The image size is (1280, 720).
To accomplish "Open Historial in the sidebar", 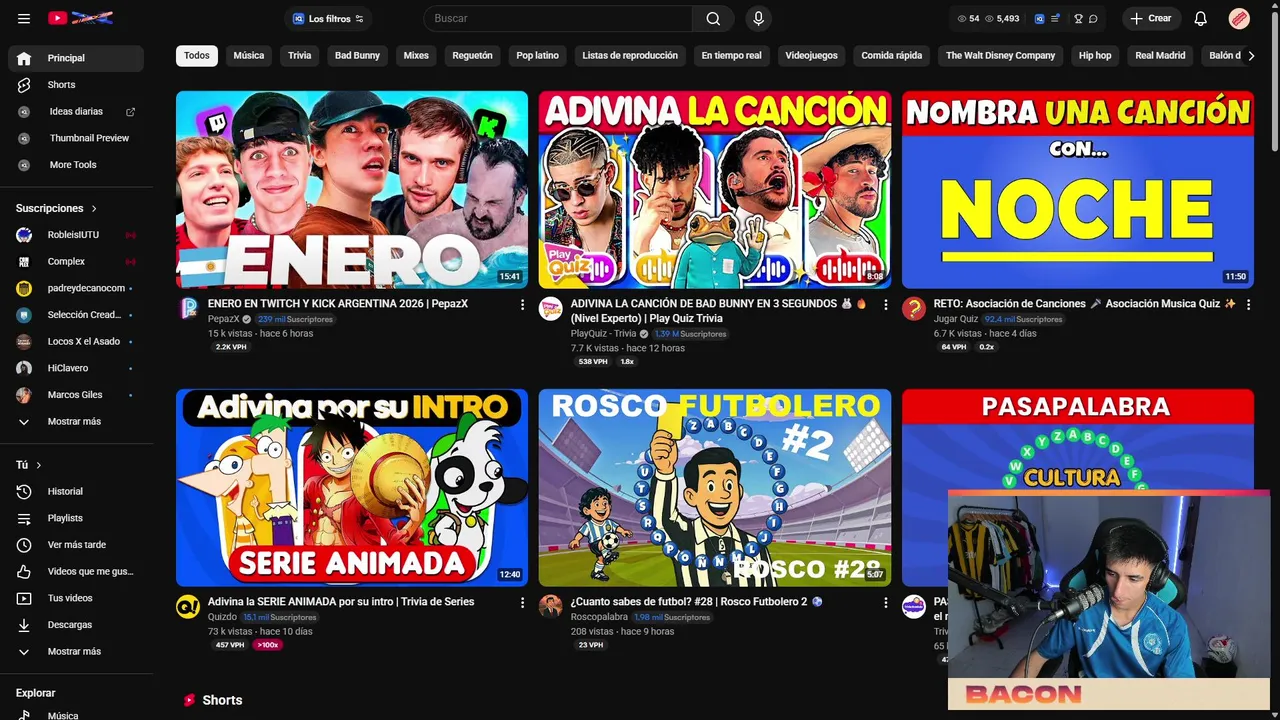I will pyautogui.click(x=76, y=492).
